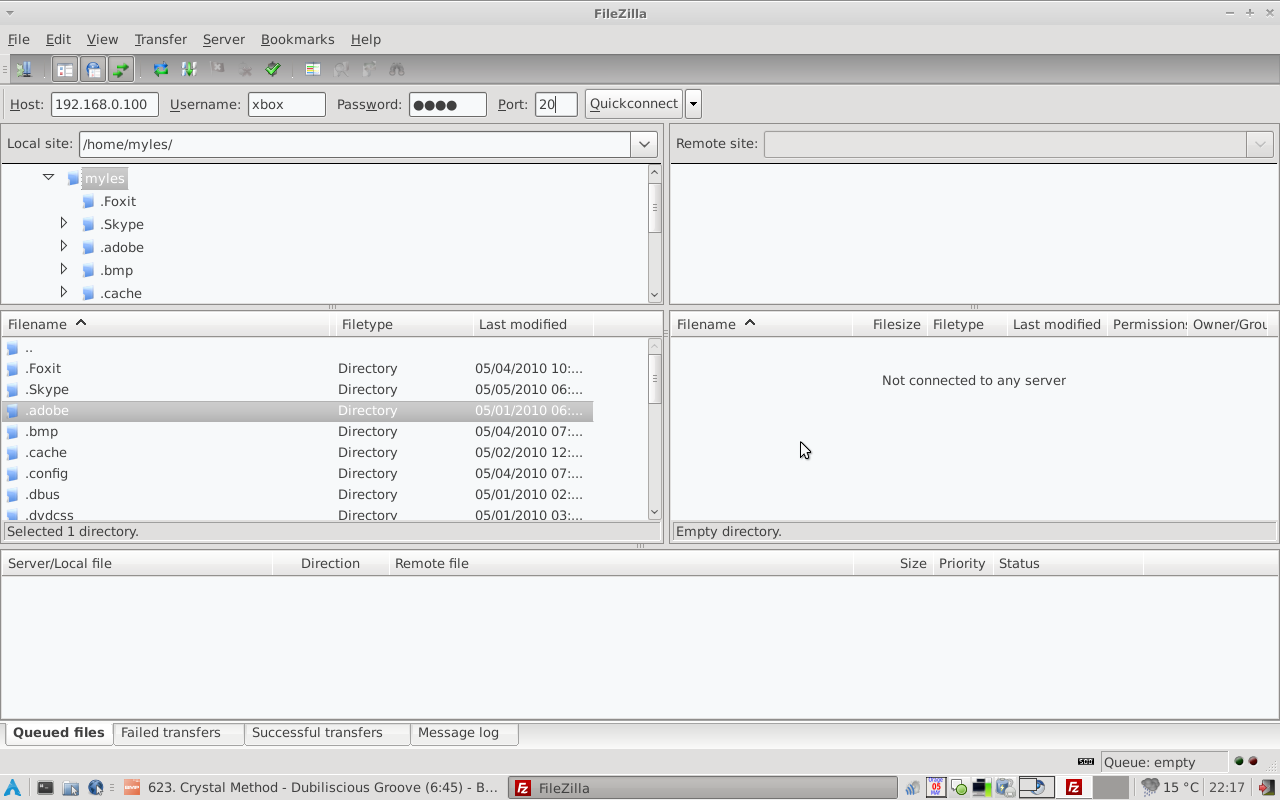Open the web browser taskbar launcher
The width and height of the screenshot is (1280, 800).
[96, 788]
